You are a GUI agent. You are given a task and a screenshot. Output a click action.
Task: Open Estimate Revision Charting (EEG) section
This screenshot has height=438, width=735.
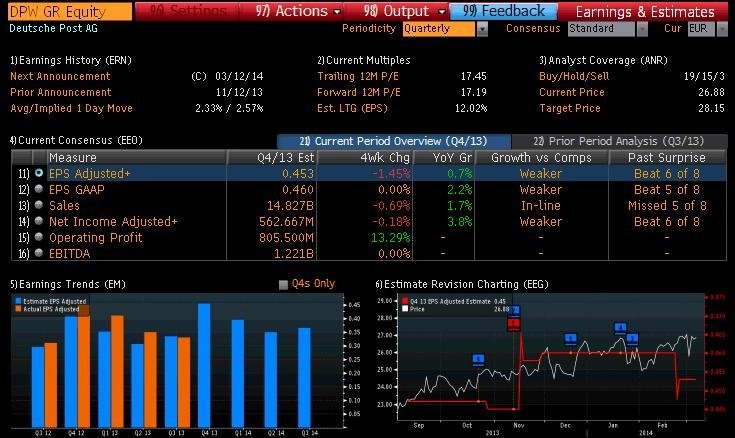[462, 284]
